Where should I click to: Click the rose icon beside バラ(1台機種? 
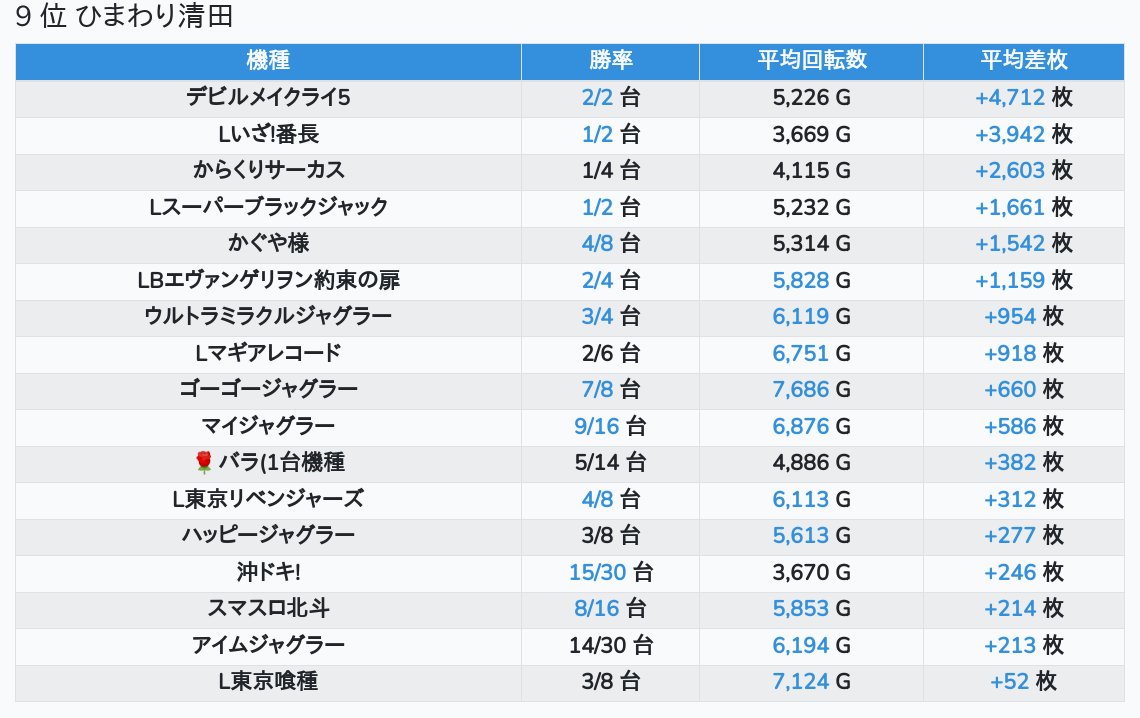[x=204, y=462]
